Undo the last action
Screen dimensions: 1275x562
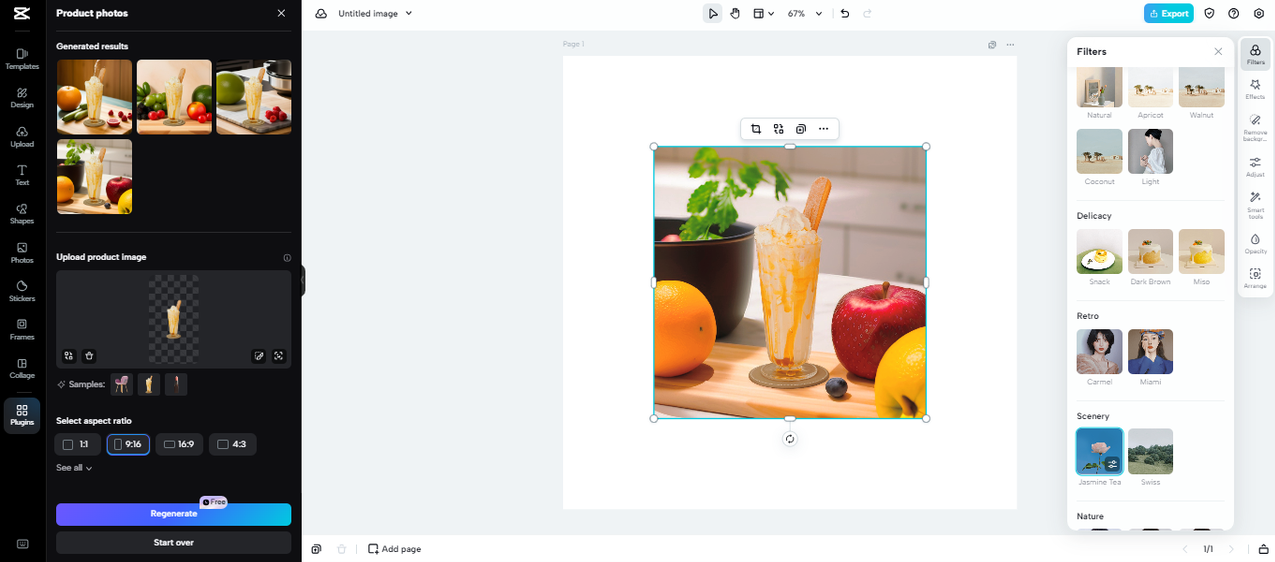coord(845,14)
